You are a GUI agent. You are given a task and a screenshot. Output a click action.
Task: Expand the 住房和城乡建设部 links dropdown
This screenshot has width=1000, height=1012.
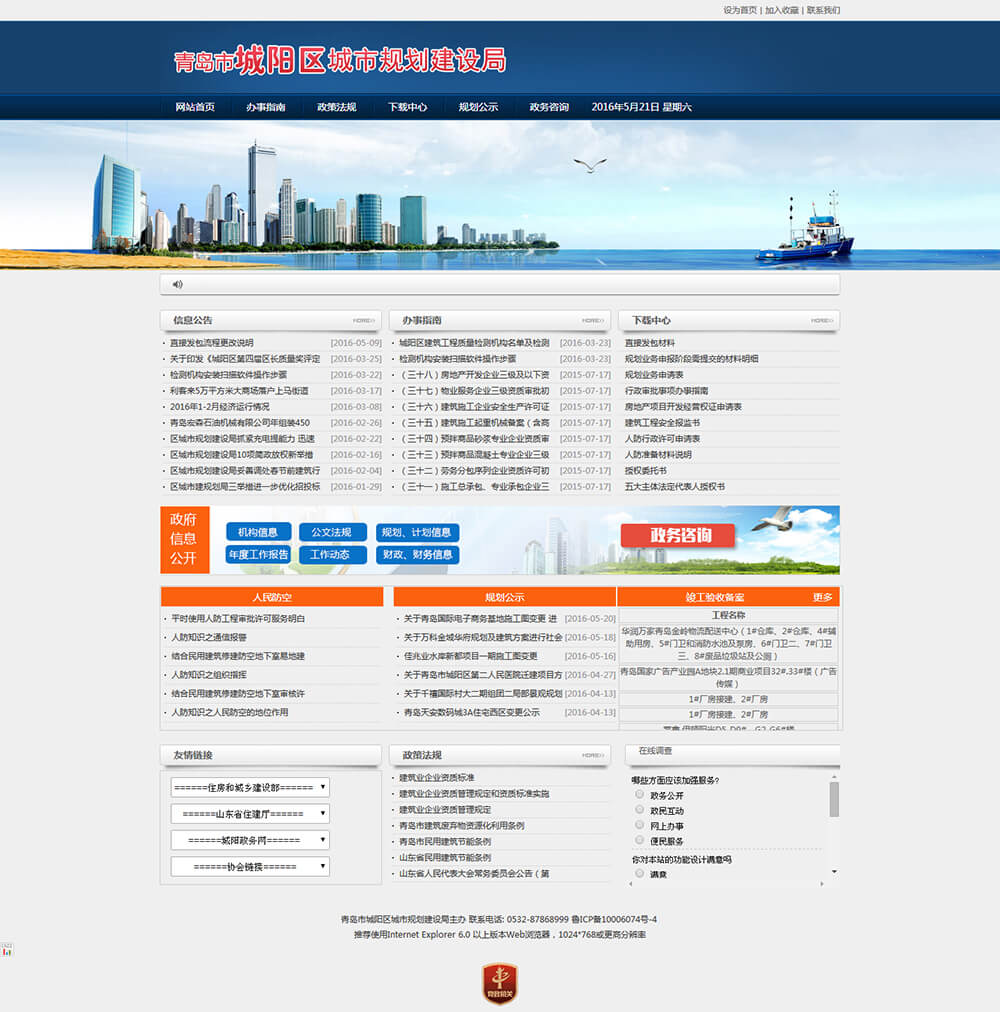[x=250, y=788]
